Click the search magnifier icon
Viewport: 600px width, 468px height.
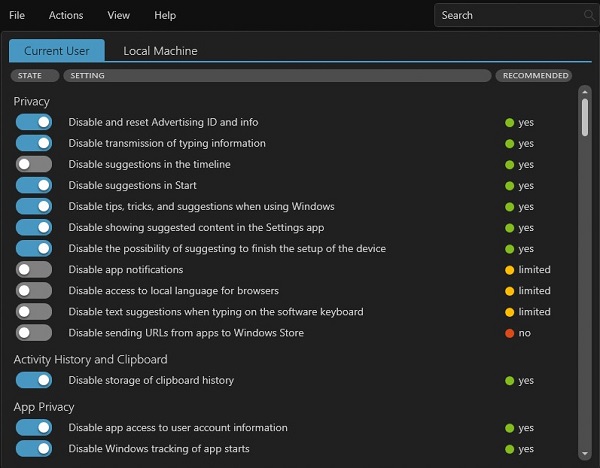(x=589, y=15)
